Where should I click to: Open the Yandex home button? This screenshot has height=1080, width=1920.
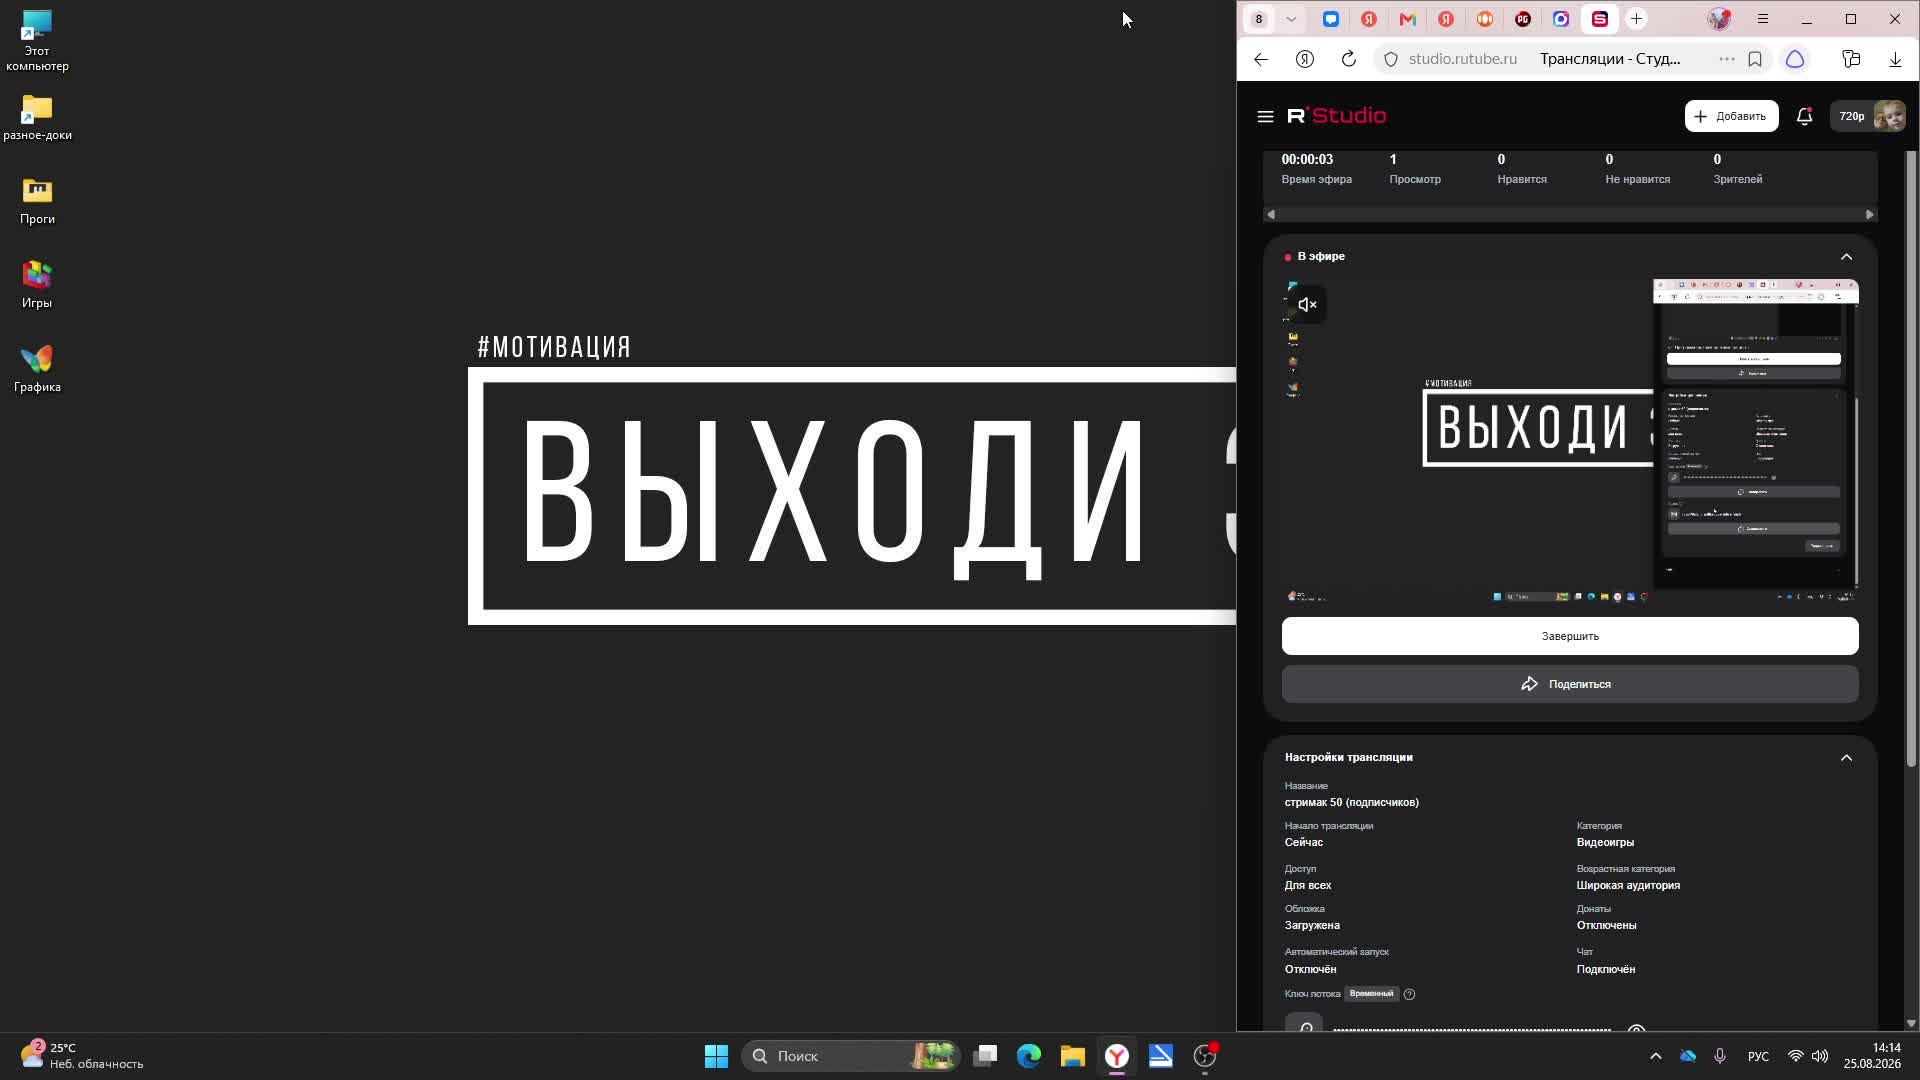pyautogui.click(x=1305, y=59)
